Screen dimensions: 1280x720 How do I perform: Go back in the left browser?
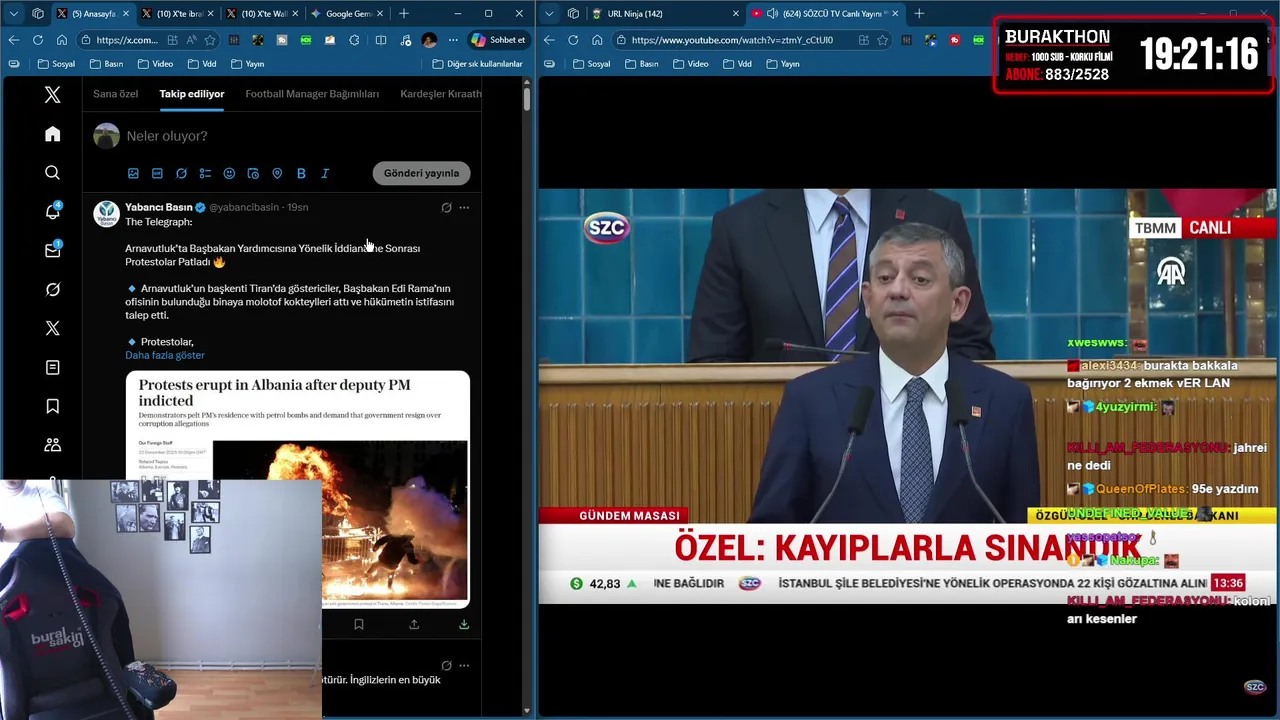tap(14, 40)
